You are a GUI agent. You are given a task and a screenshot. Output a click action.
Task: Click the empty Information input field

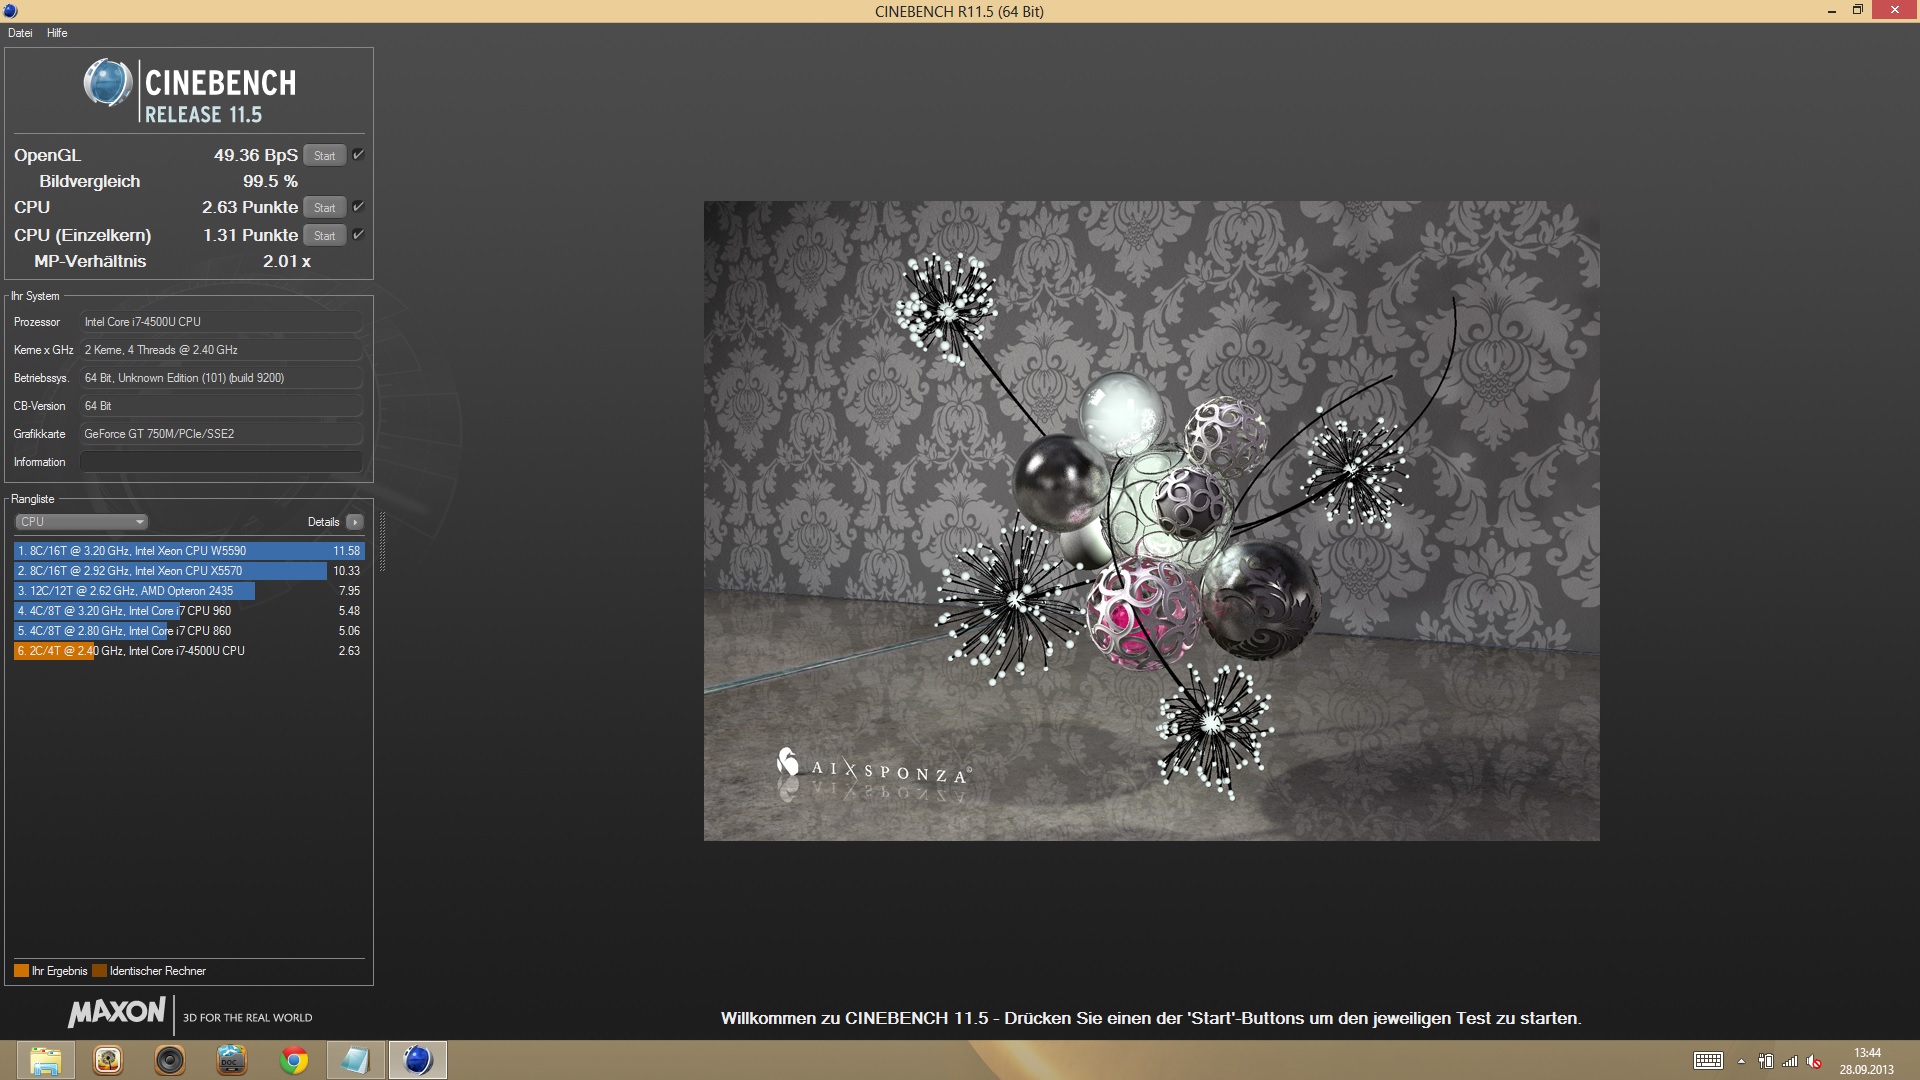pyautogui.click(x=221, y=462)
